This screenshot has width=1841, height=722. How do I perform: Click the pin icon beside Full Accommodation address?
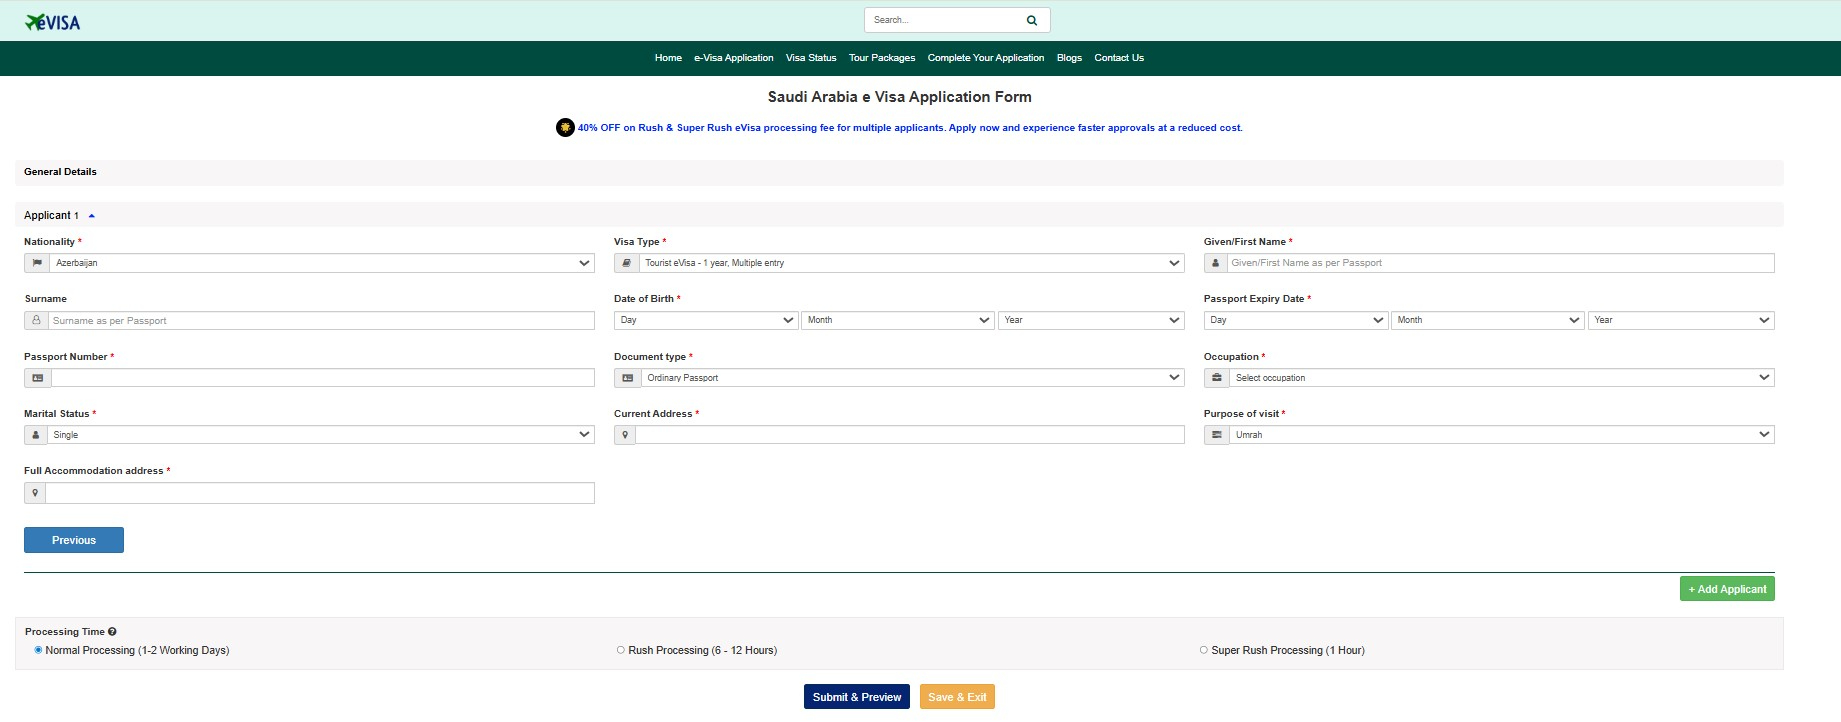pos(35,493)
